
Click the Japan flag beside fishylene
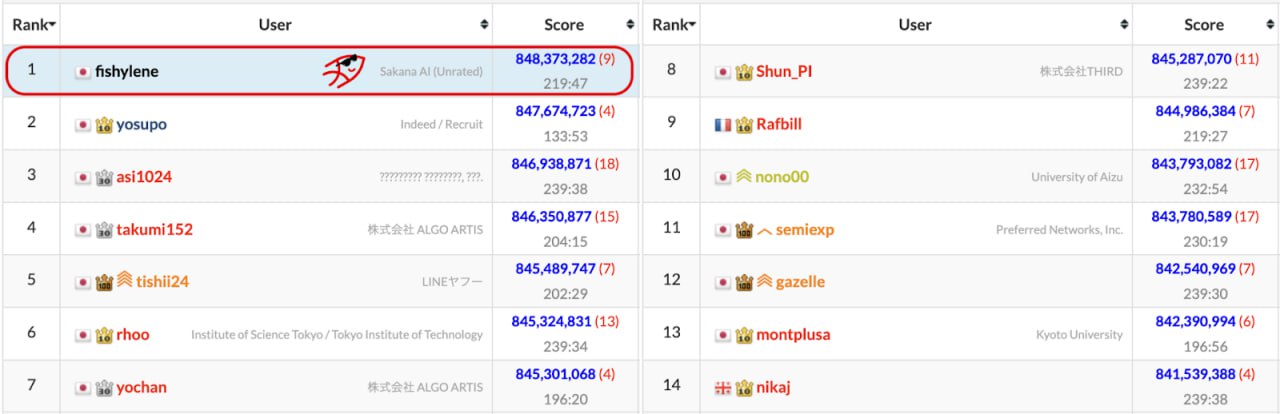click(x=83, y=72)
